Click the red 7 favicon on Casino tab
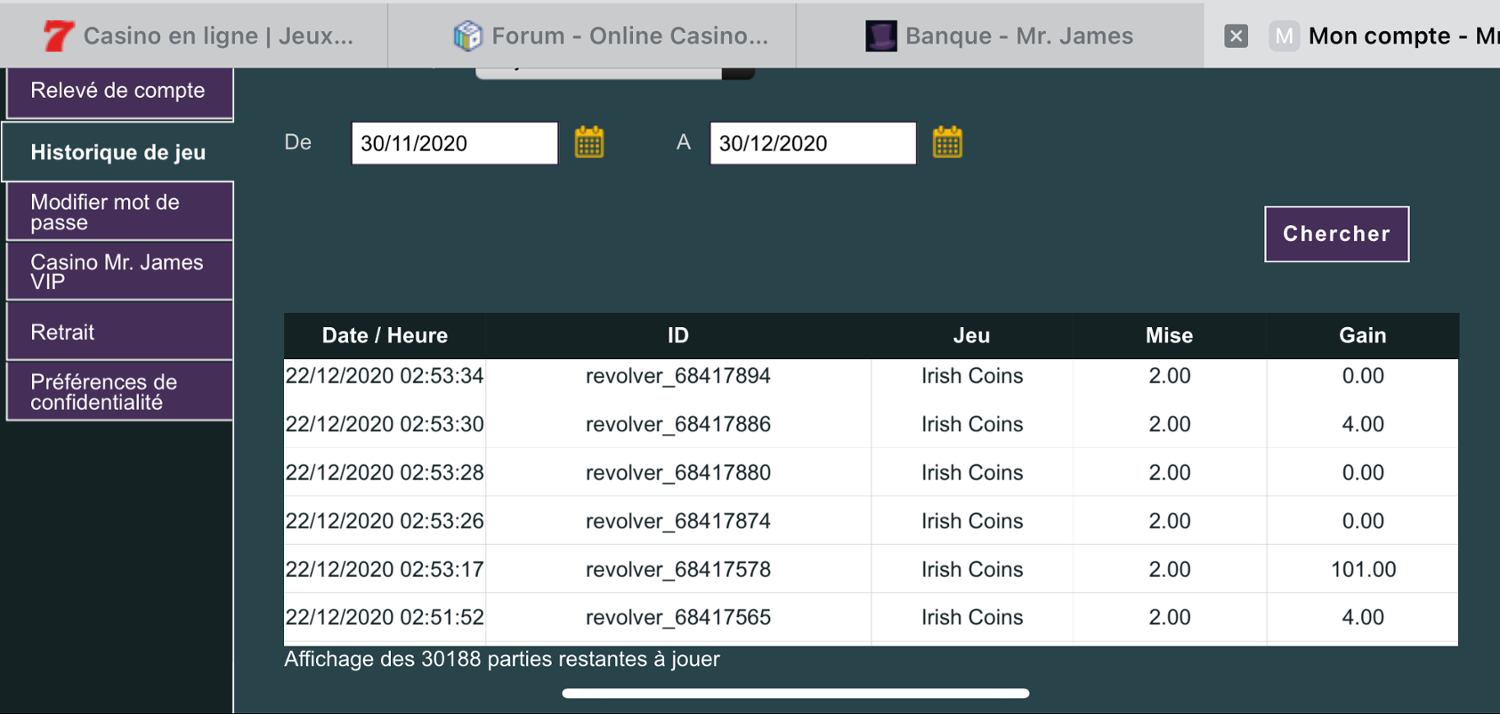1500x714 pixels. (x=59, y=36)
